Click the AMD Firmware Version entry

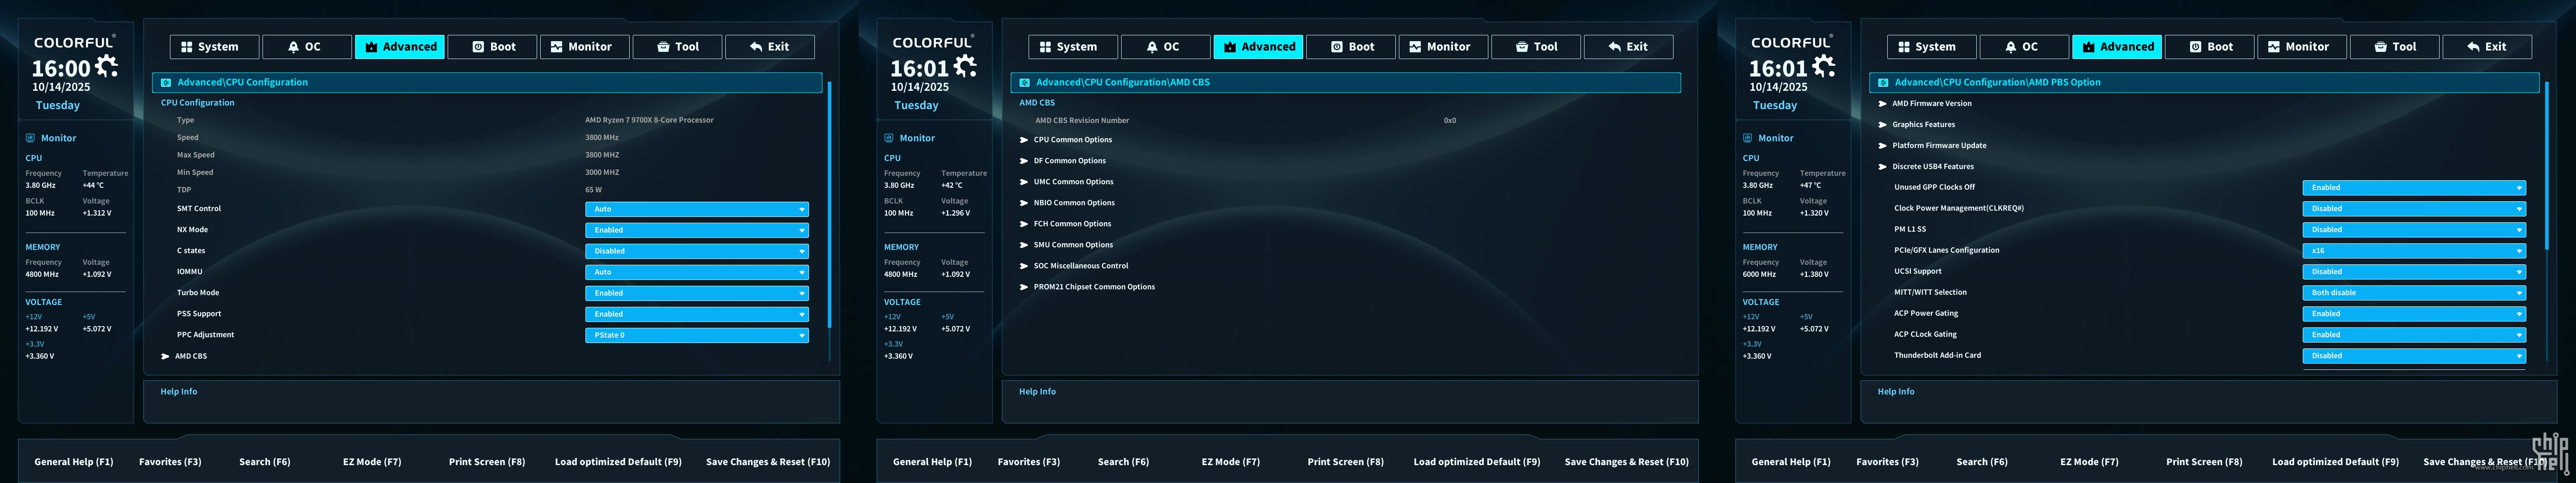pos(1931,104)
